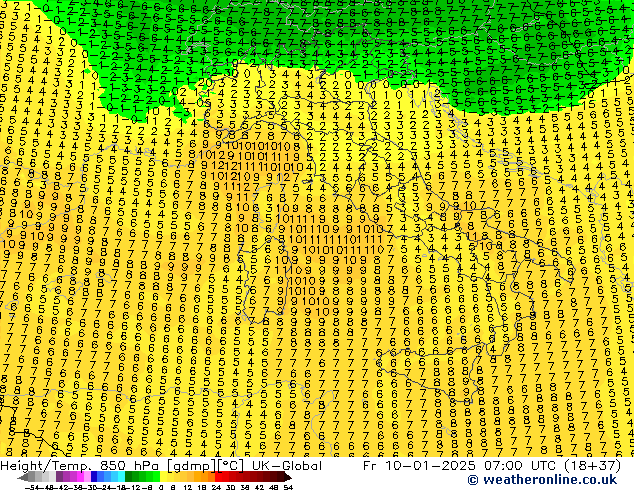
Task: Click the gray left arrow end of legend
Action: (x=23, y=477)
